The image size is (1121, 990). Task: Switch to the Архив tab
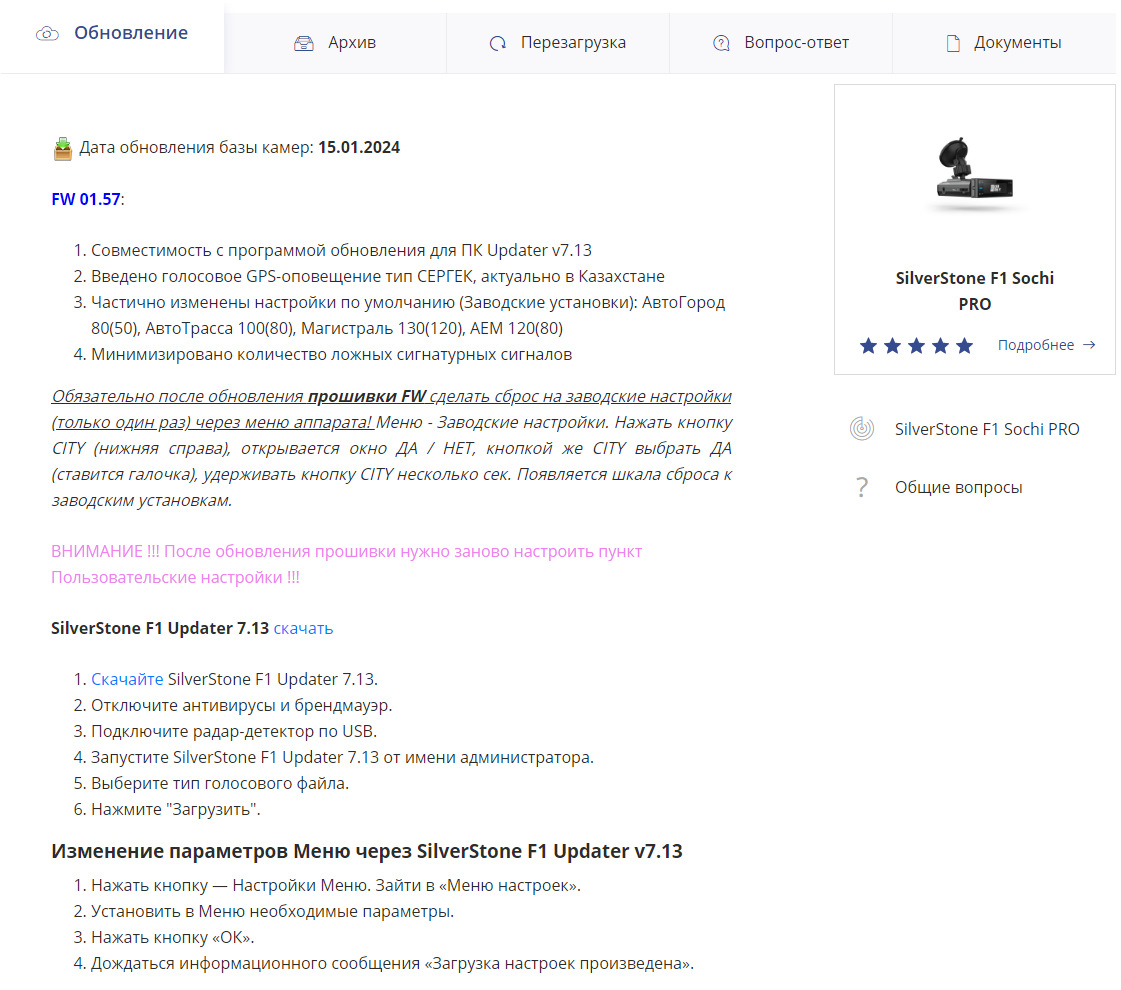pos(335,43)
